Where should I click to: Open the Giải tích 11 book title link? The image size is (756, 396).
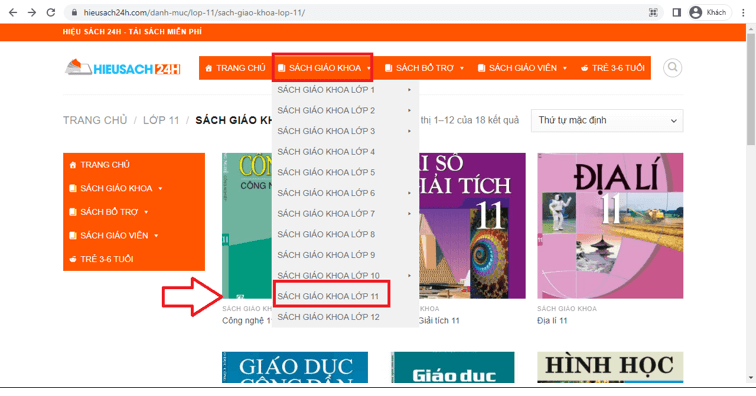[x=439, y=320]
